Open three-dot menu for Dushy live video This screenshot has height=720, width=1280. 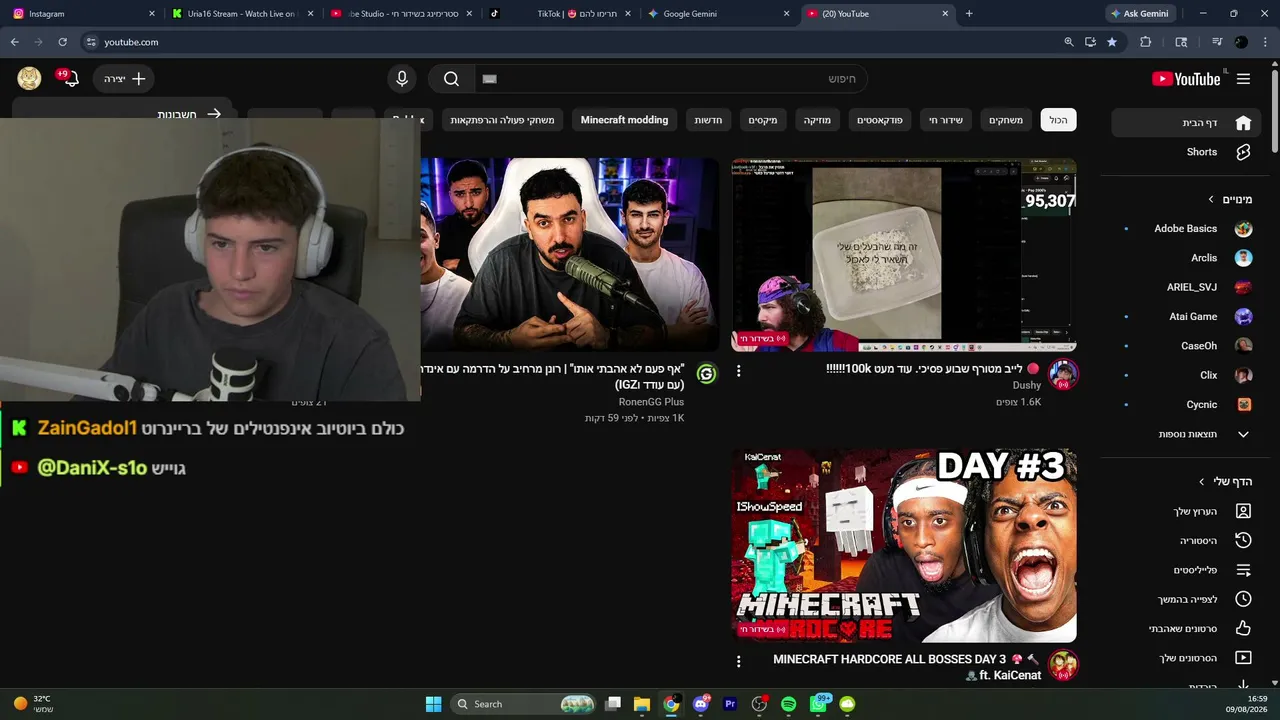tap(739, 371)
